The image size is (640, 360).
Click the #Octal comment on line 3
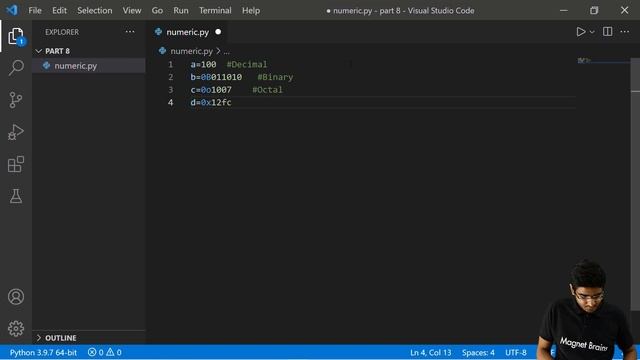(267, 90)
